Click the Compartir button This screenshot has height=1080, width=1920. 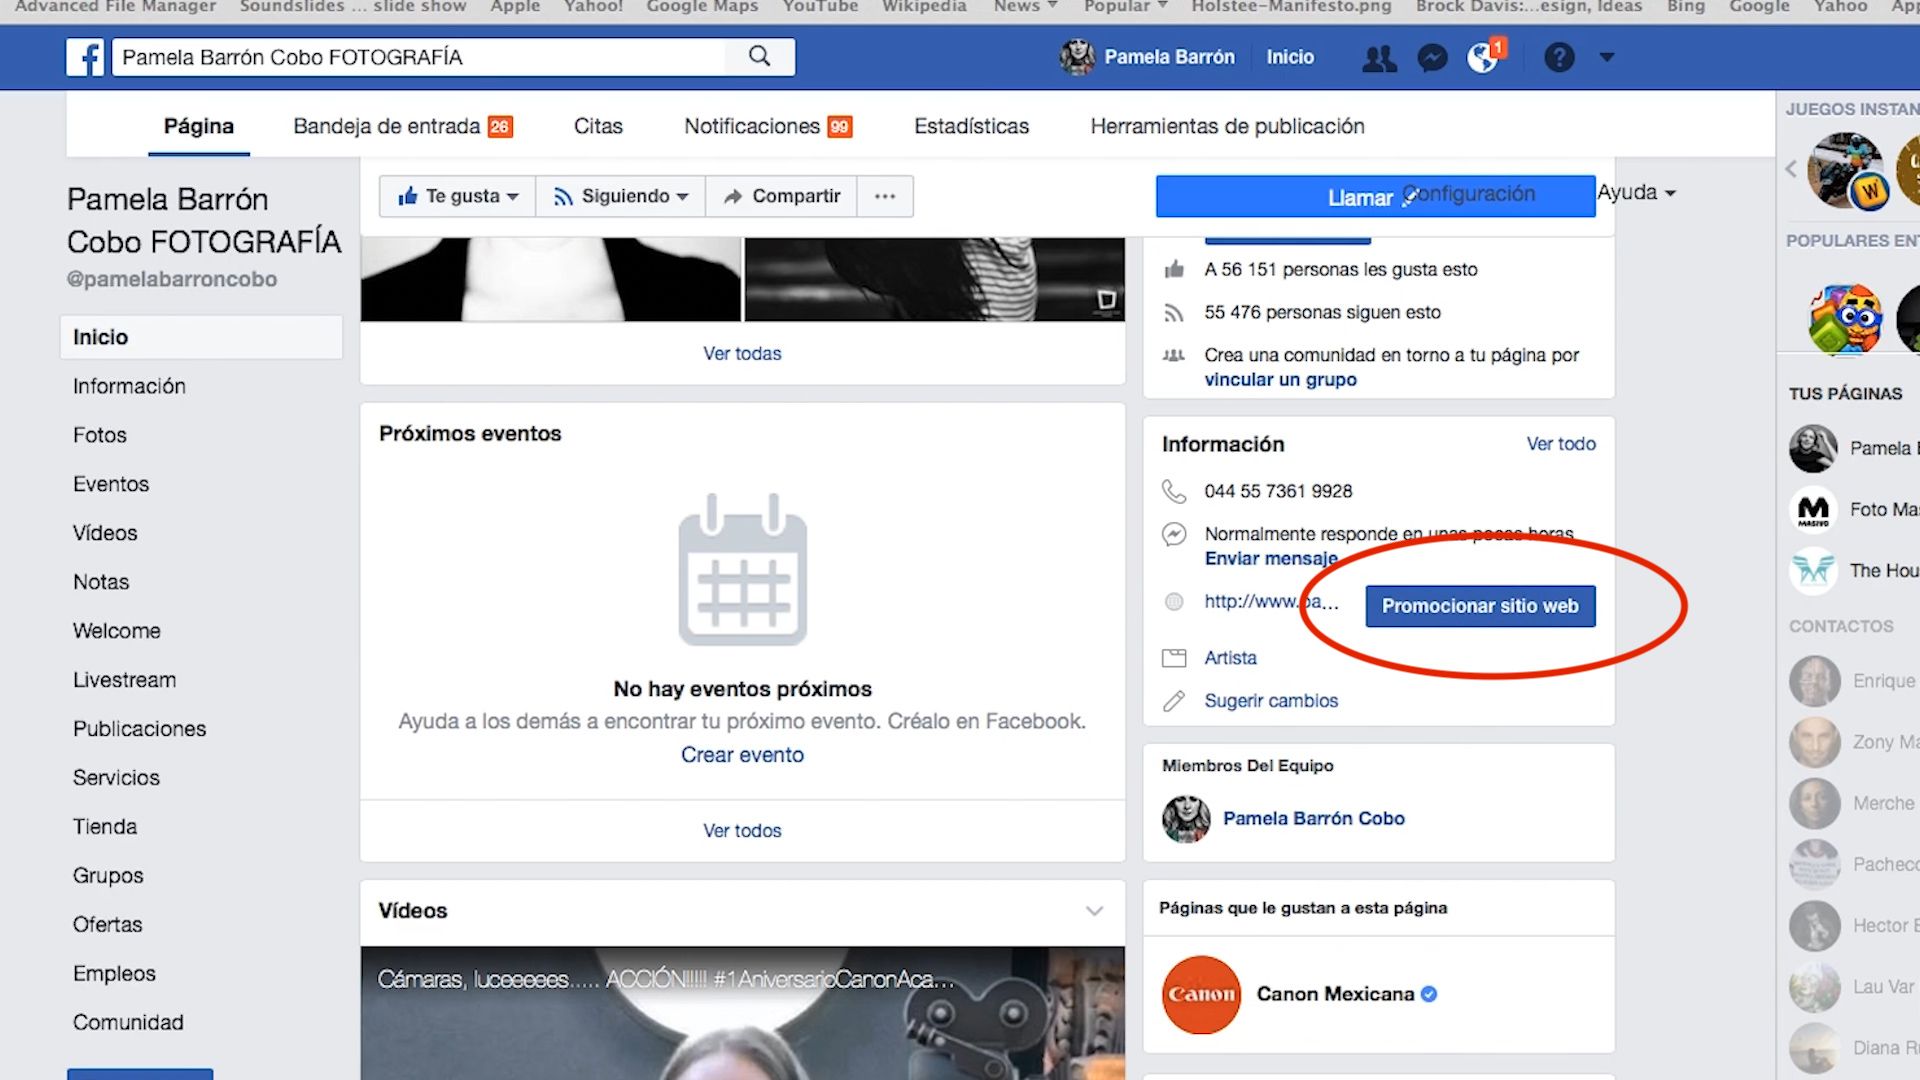click(x=781, y=196)
